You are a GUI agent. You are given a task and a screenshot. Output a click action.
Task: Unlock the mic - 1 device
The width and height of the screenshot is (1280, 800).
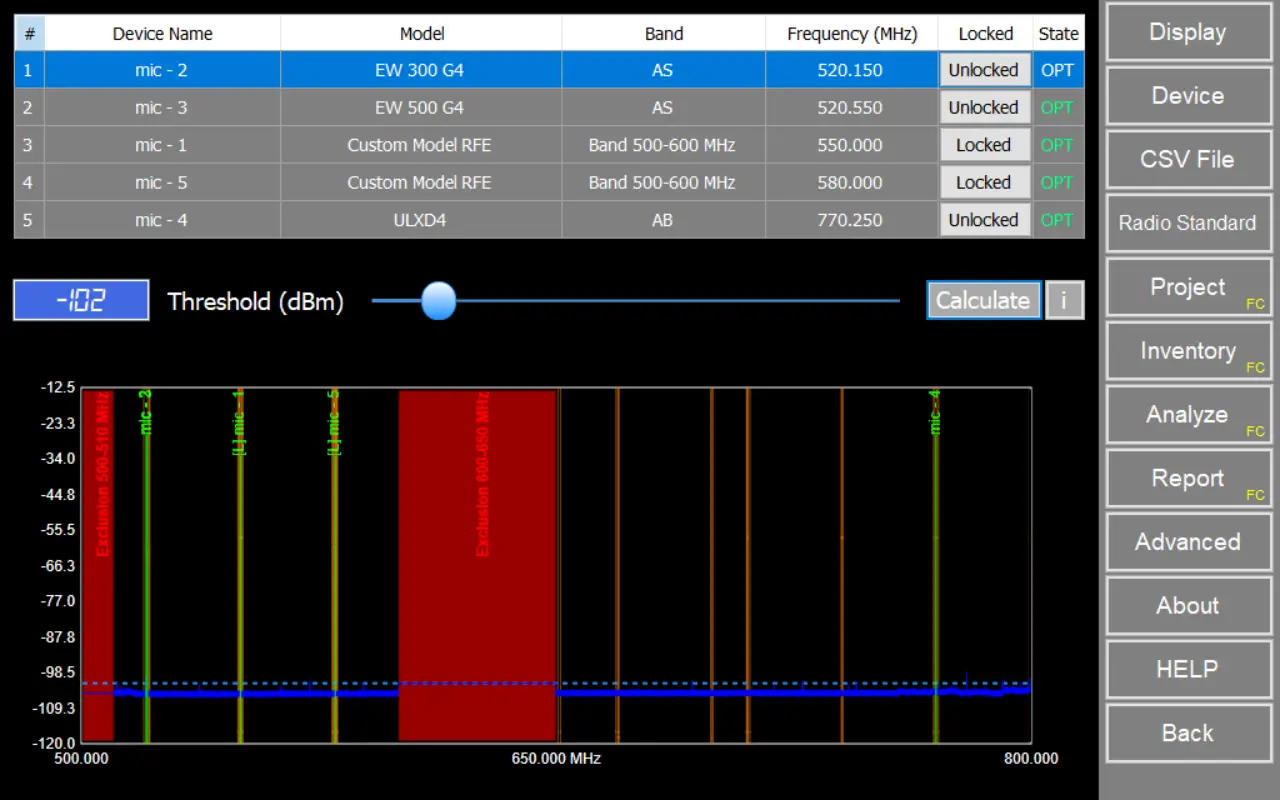pos(984,145)
